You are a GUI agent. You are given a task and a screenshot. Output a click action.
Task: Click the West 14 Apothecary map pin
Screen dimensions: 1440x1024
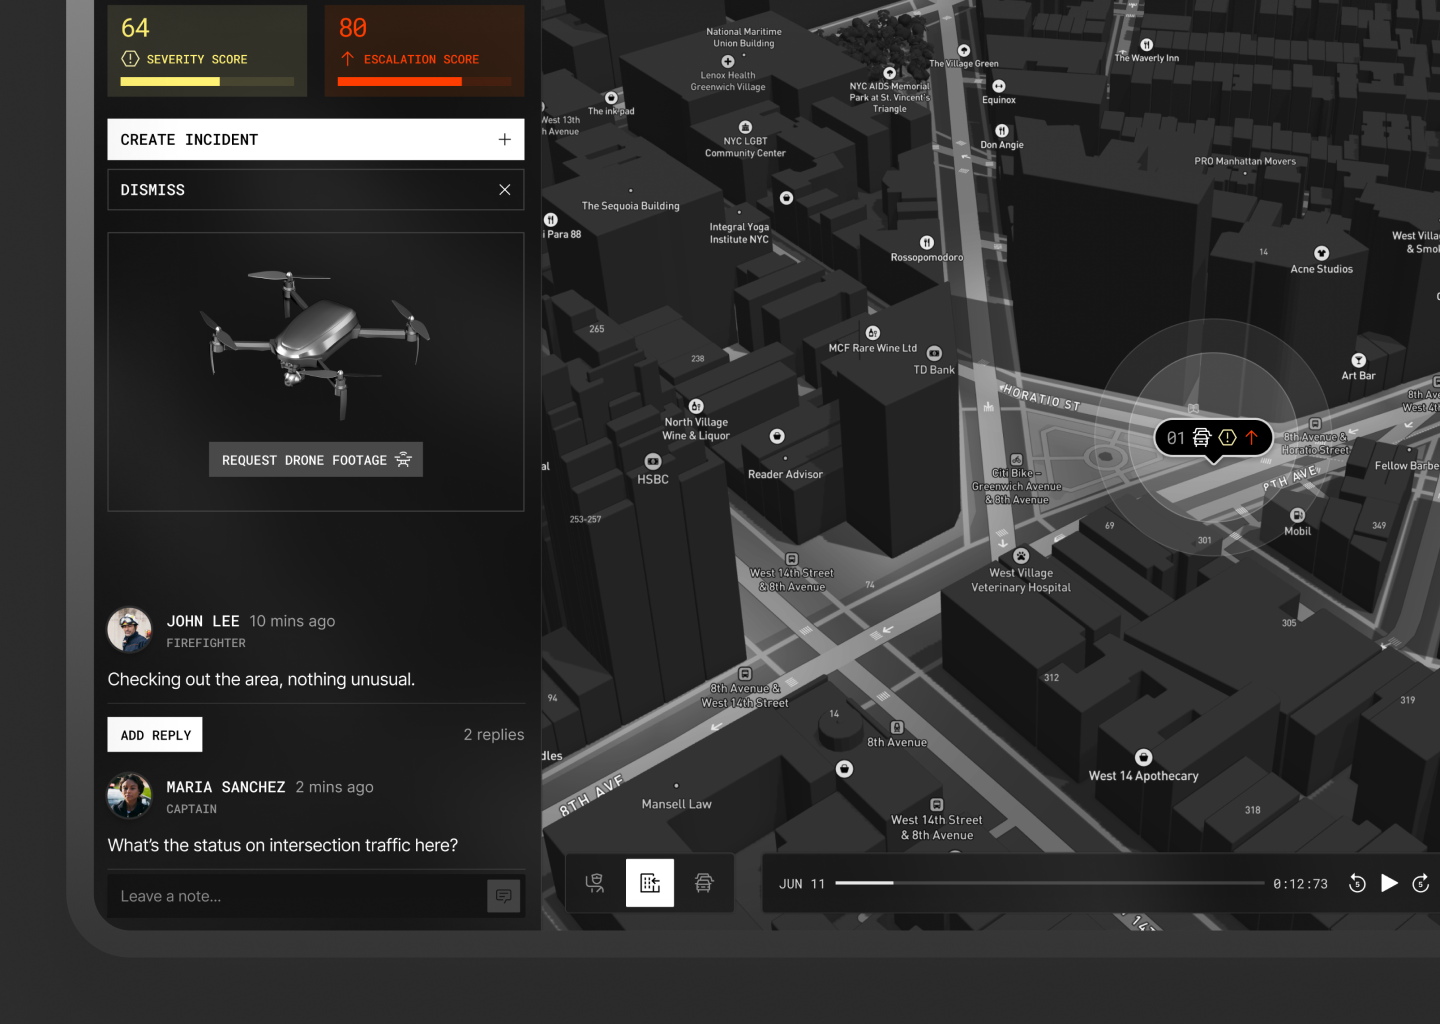[x=1143, y=758]
